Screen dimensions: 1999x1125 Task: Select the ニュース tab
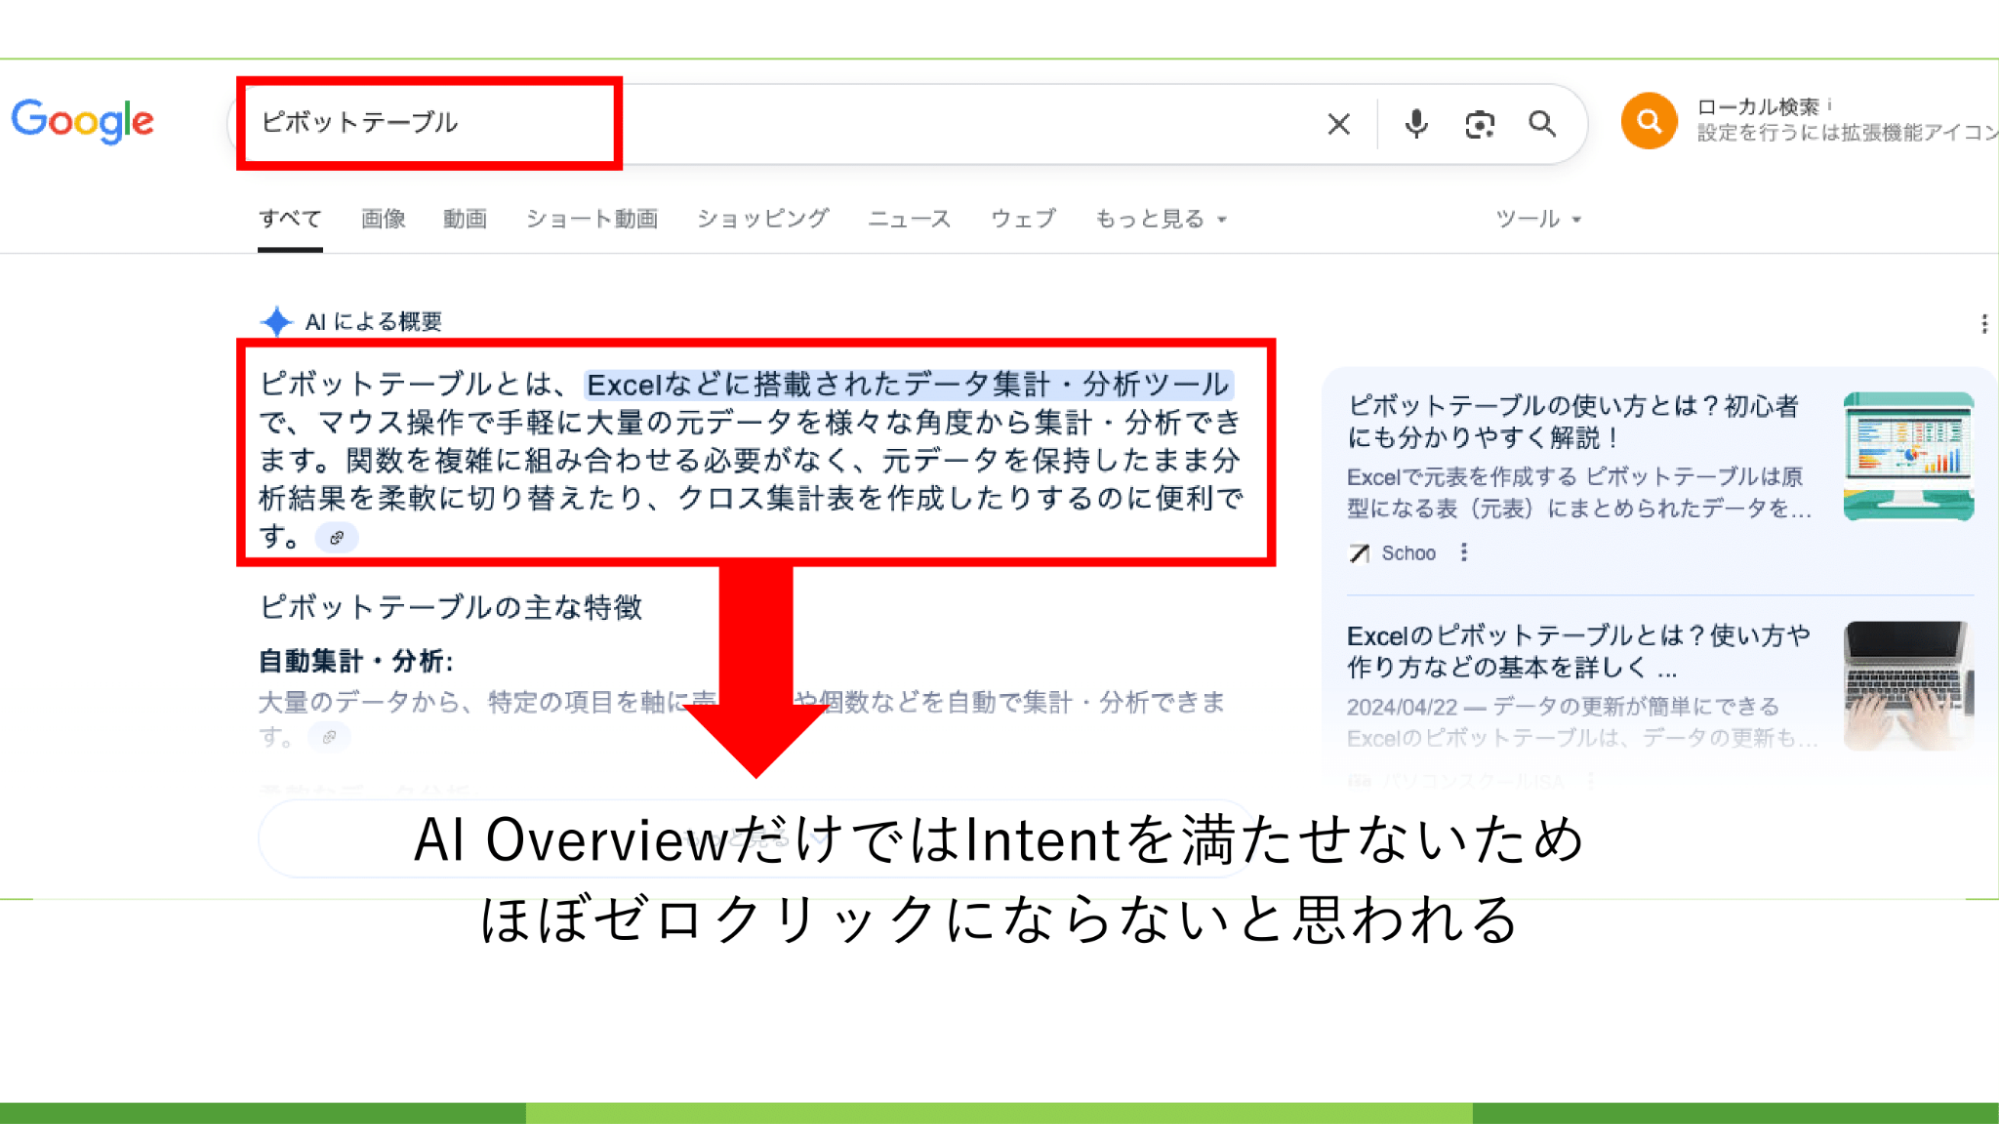click(909, 219)
